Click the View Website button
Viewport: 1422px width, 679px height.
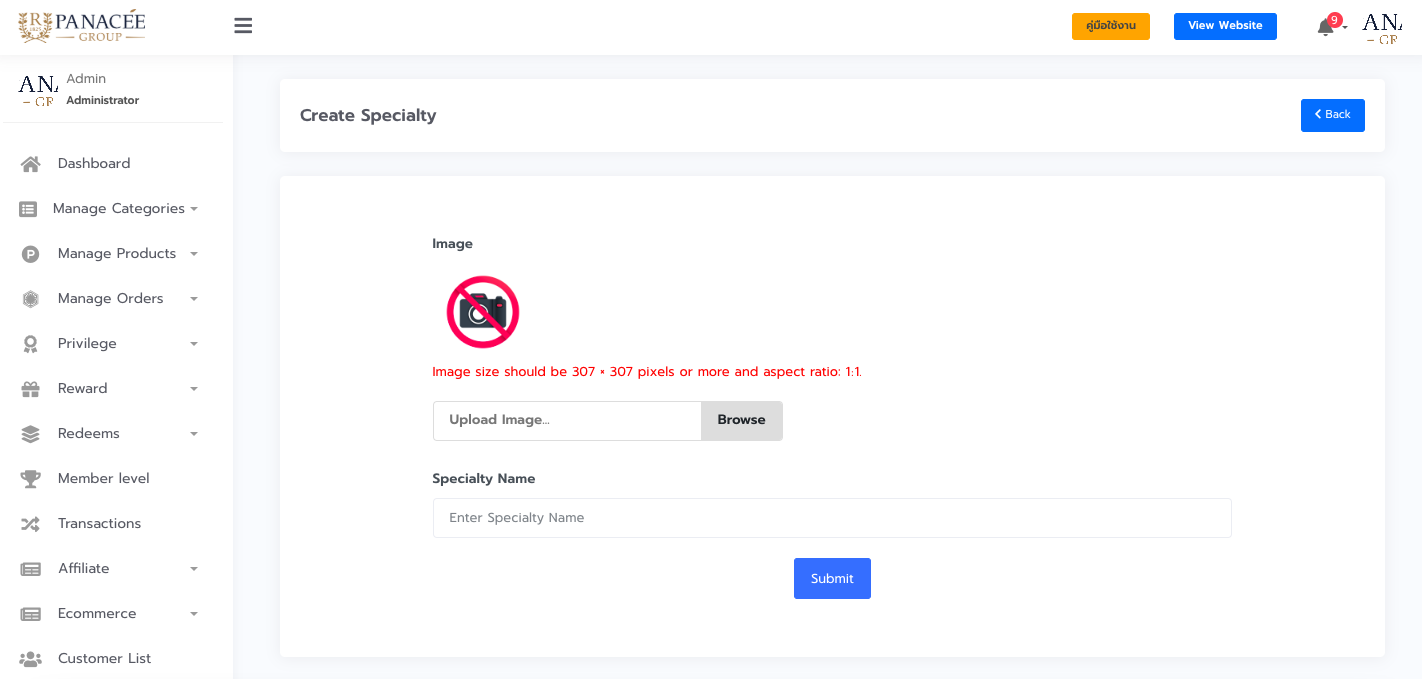point(1225,26)
